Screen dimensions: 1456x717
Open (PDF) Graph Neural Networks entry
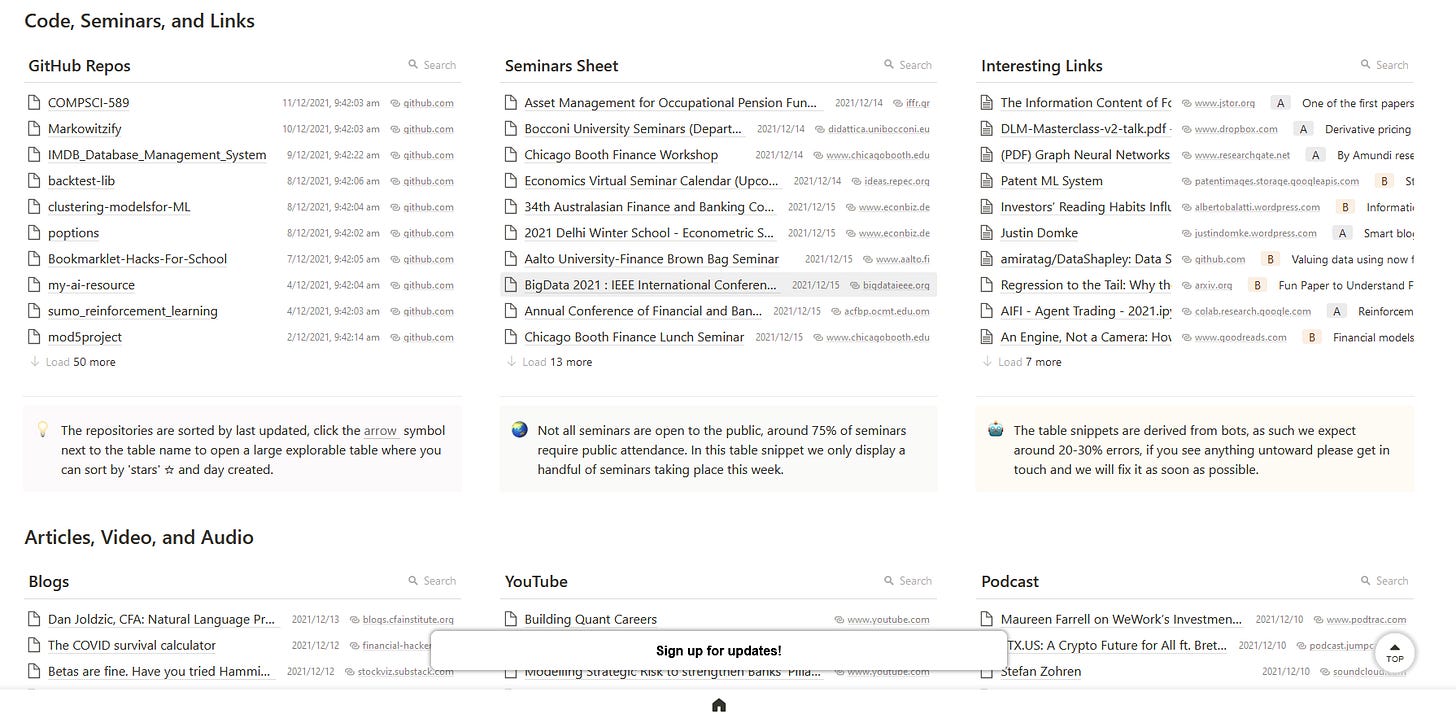click(1085, 155)
